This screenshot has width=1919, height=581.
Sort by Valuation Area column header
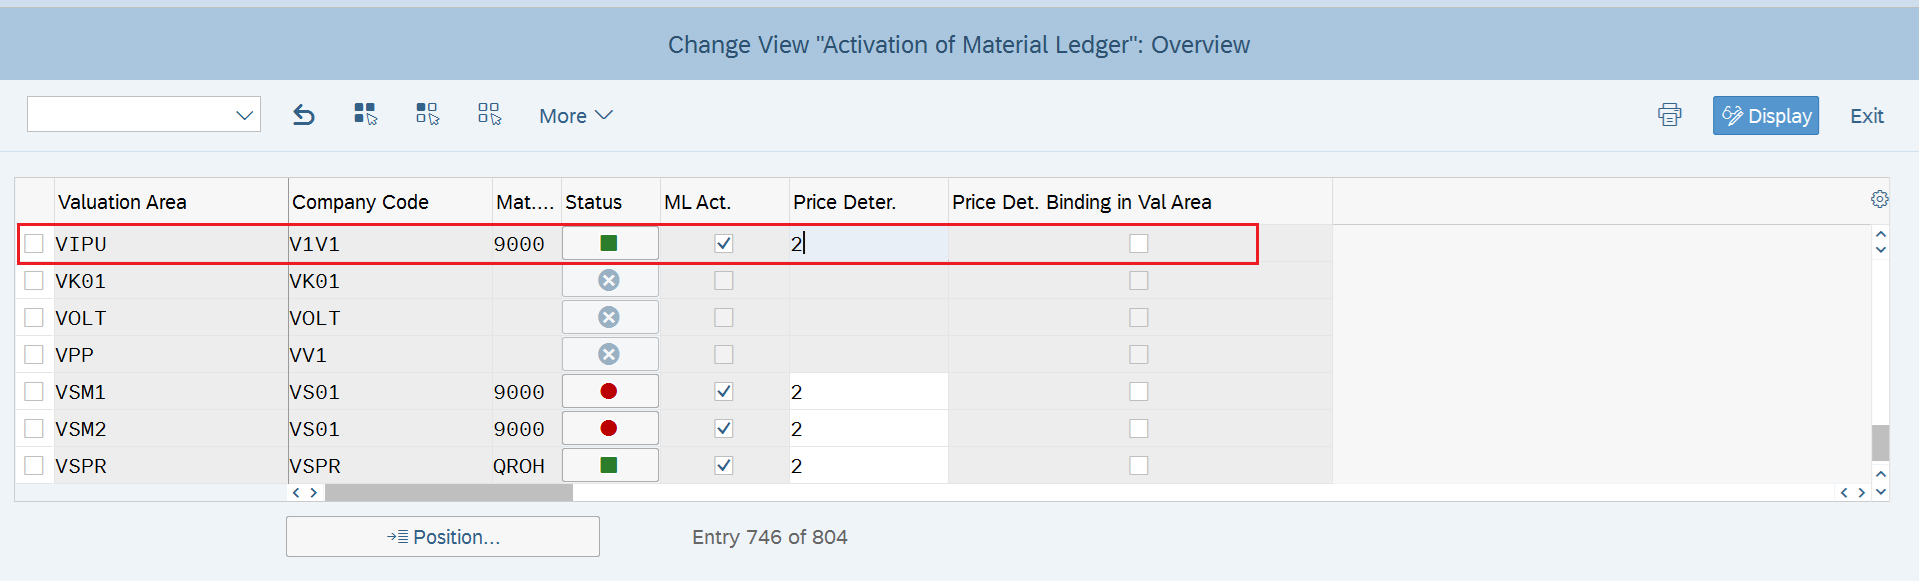pos(122,202)
